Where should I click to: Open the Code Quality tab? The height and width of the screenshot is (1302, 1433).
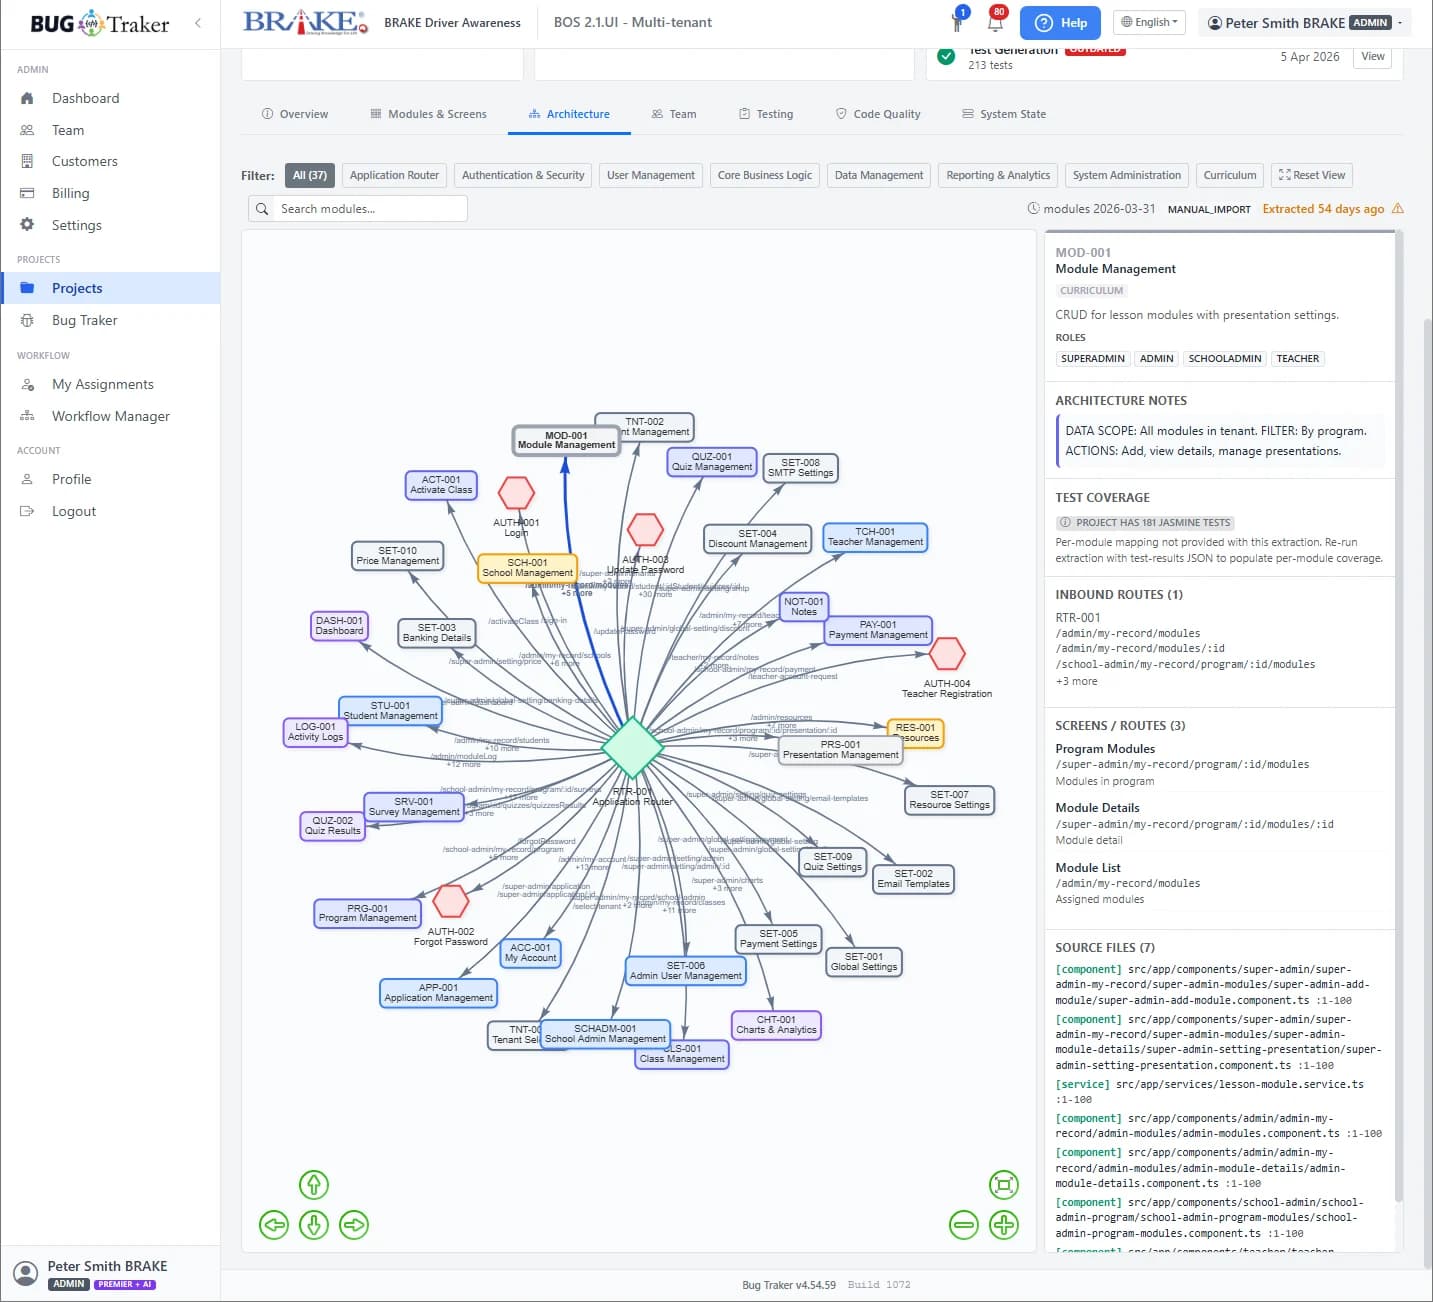pos(878,114)
